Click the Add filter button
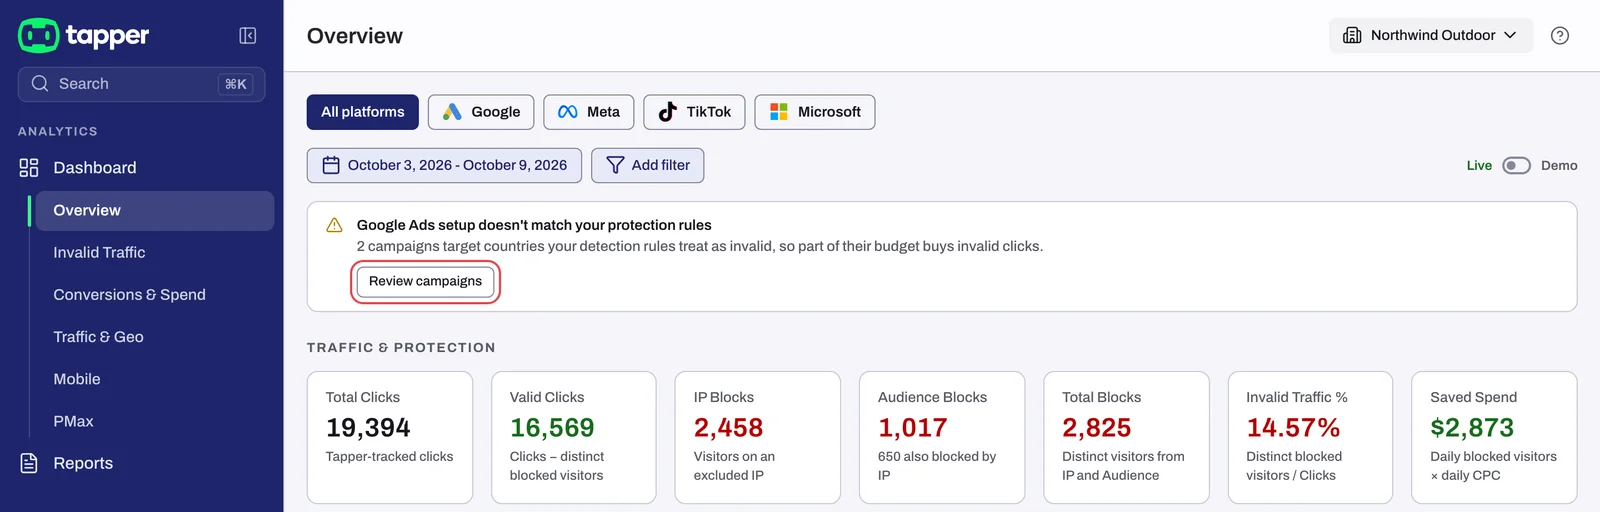The width and height of the screenshot is (1600, 512). (648, 165)
